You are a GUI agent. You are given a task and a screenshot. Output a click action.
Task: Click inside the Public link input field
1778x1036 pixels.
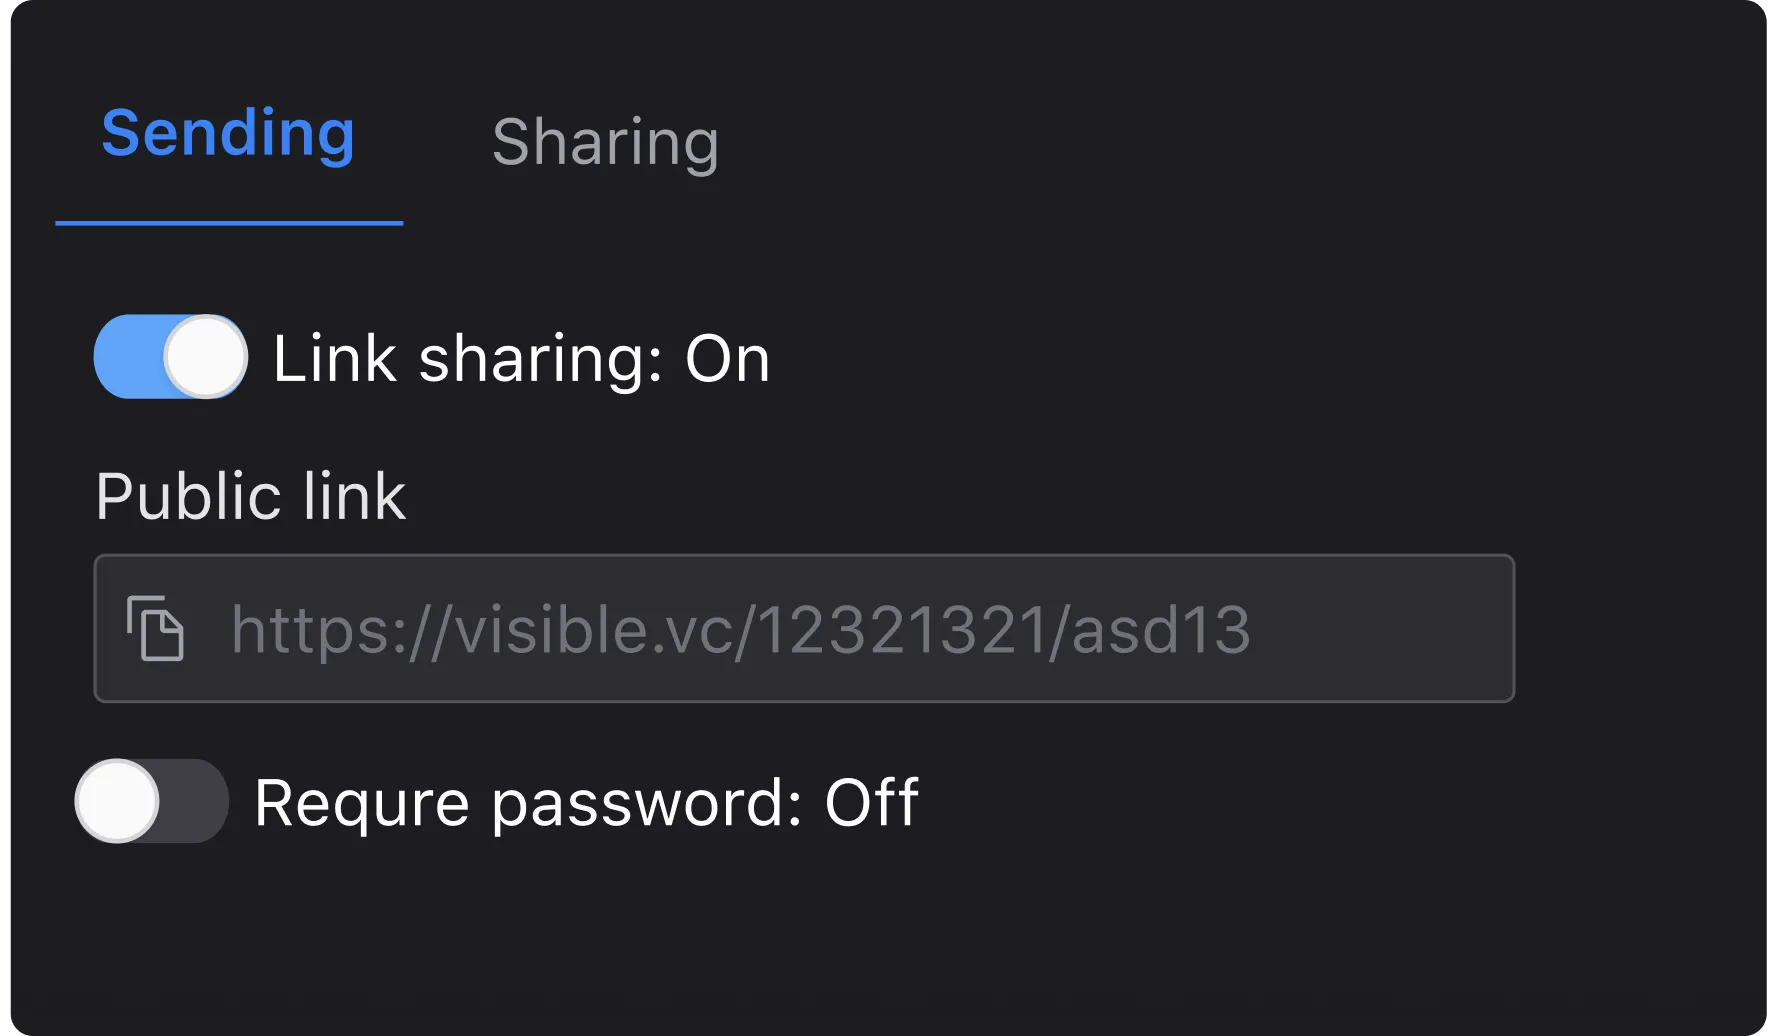click(x=800, y=628)
